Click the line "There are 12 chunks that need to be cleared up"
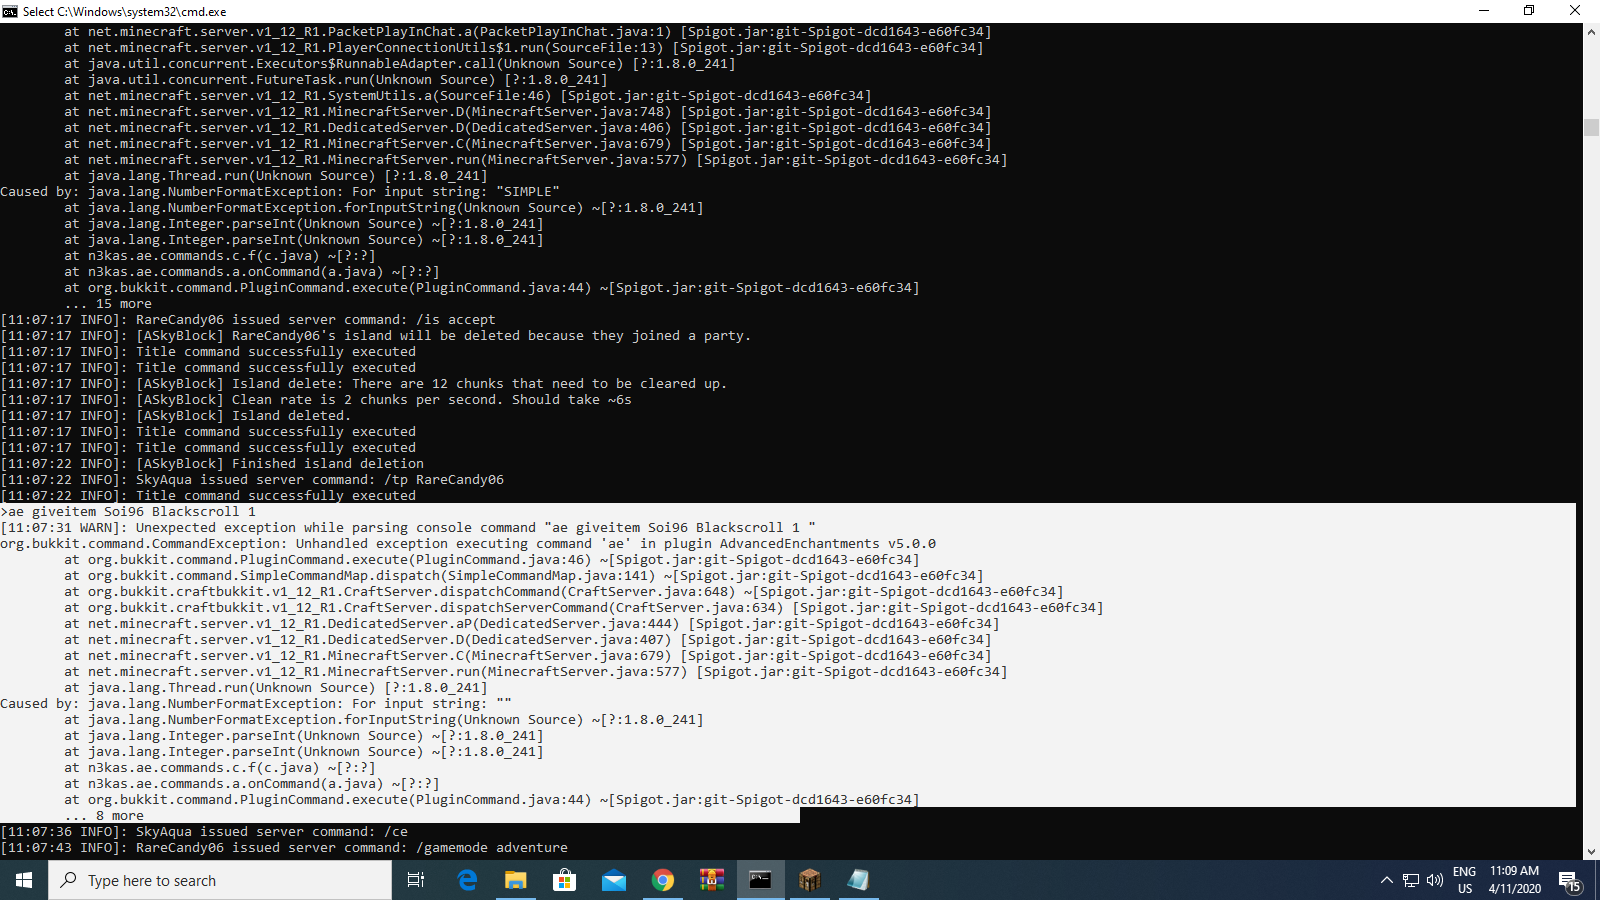The width and height of the screenshot is (1600, 900). [364, 384]
